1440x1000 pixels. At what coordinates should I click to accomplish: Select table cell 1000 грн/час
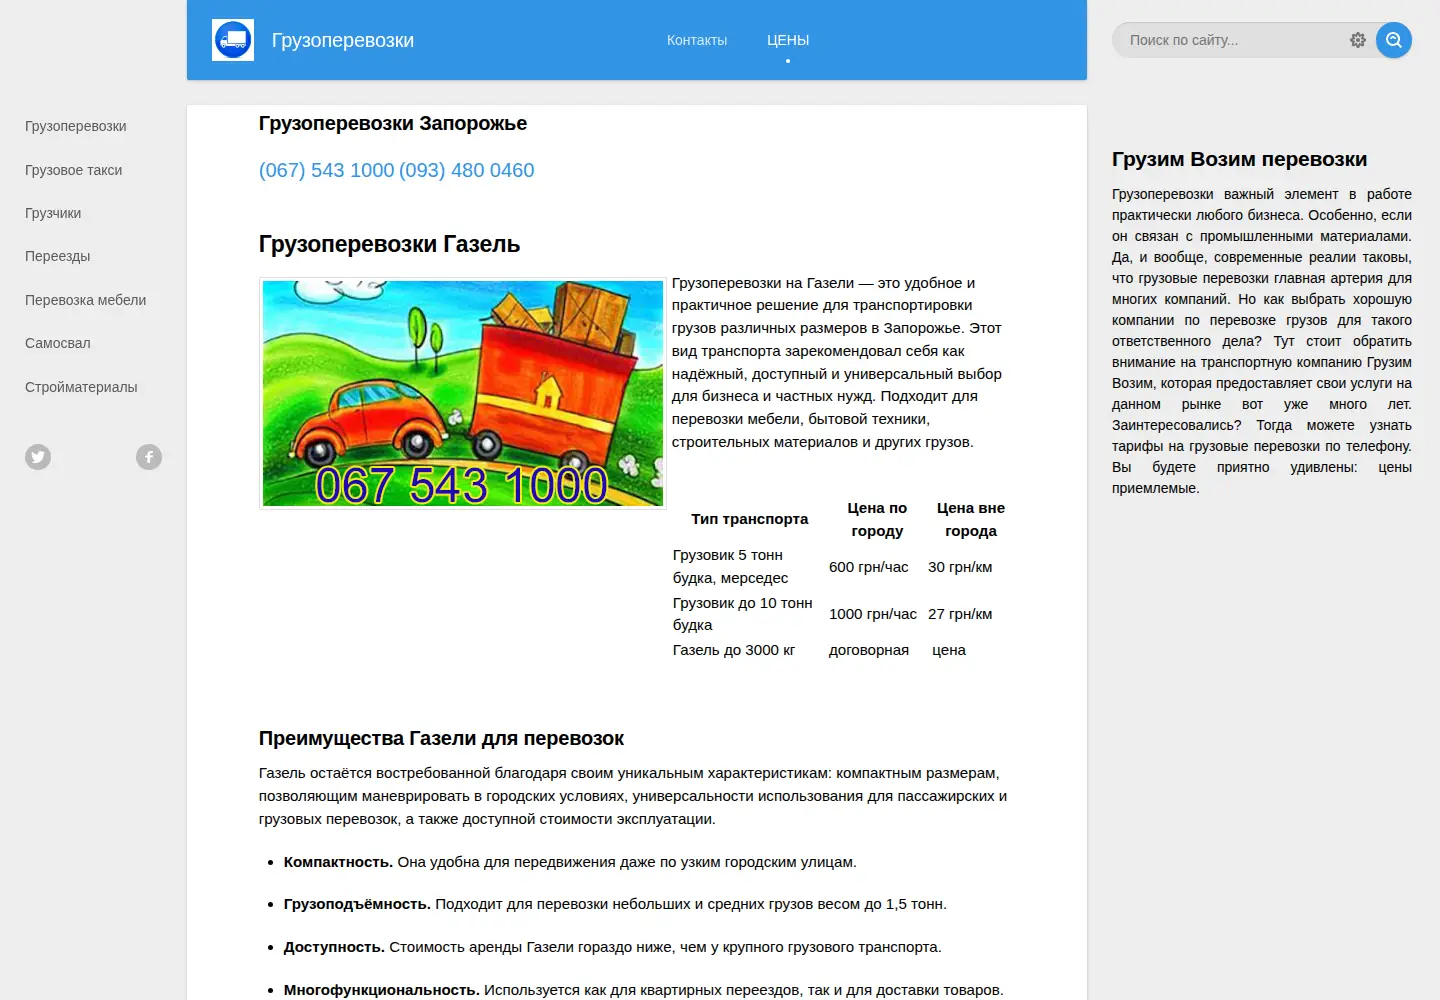coord(873,614)
